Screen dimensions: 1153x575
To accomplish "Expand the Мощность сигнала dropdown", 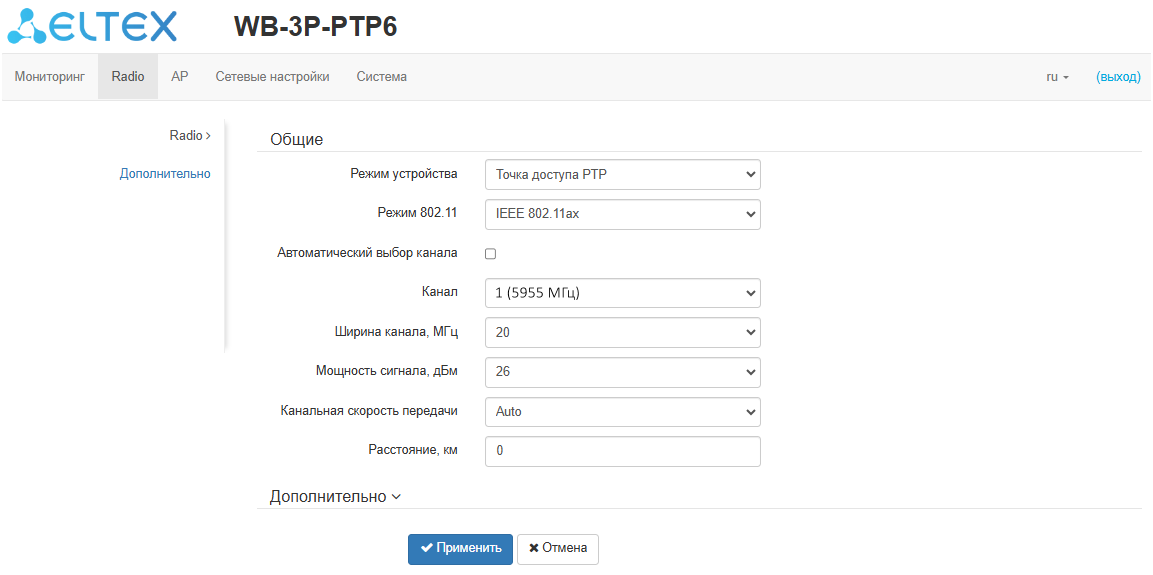I will pos(622,372).
